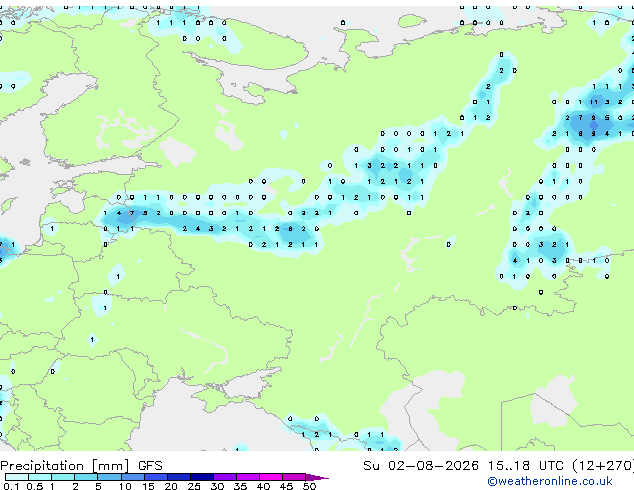
Task: Pick the 0.5 to 1 mm legend swatch
Action: pyautogui.click(x=40, y=477)
